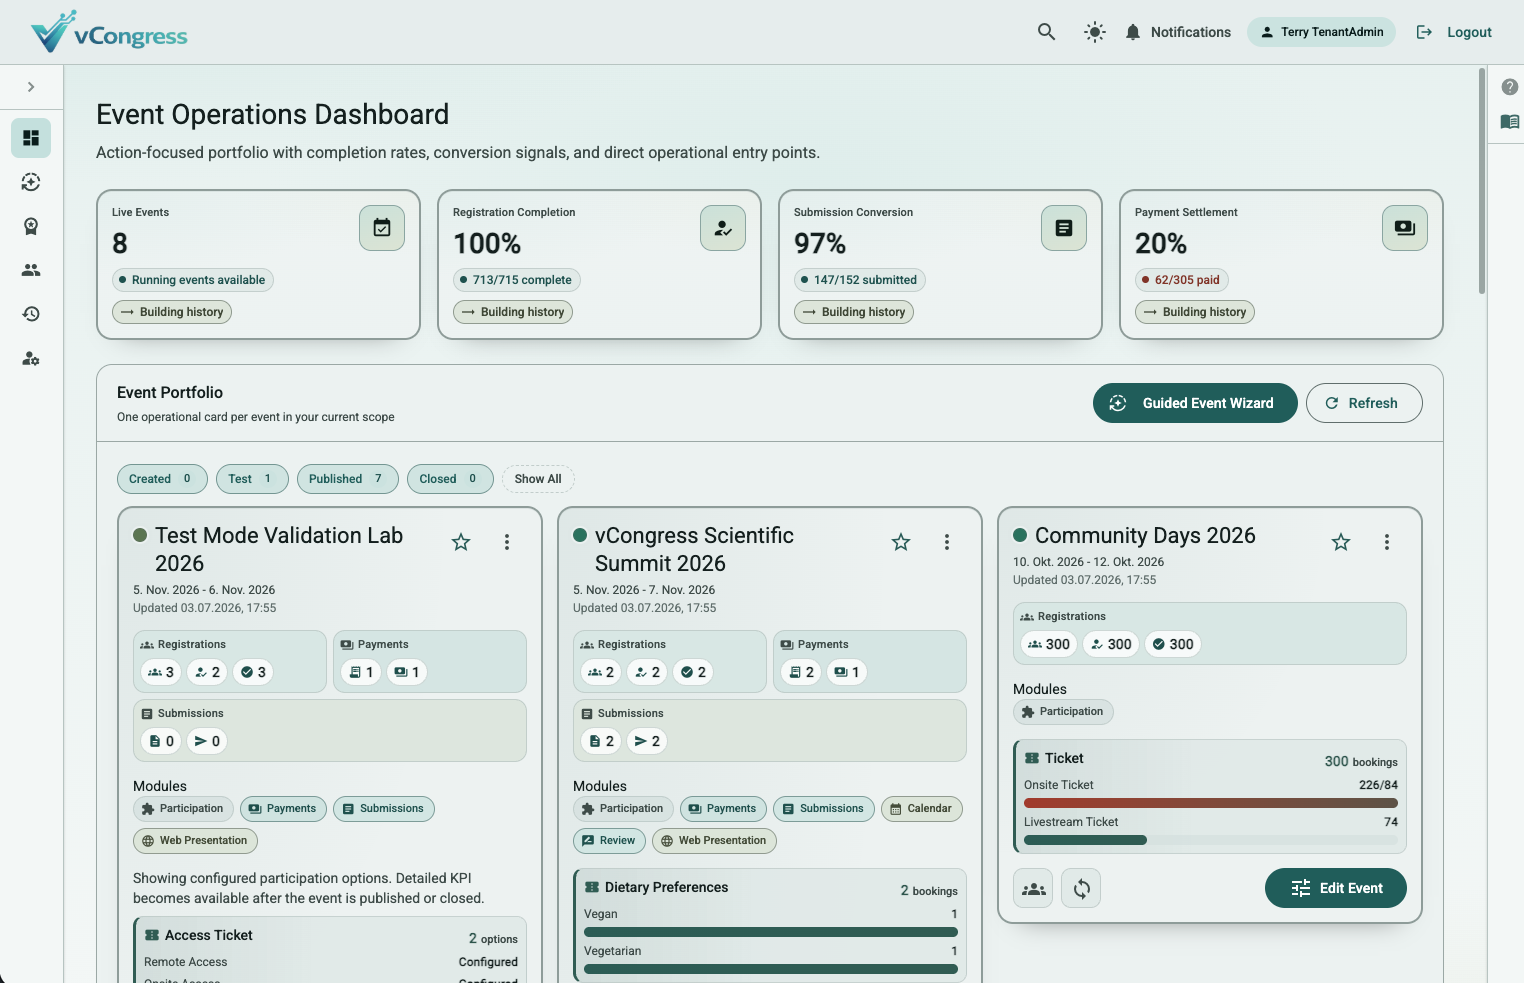Screen dimensions: 1524x983
Task: Open Building history in Payment Settlement card
Action: tap(1195, 312)
